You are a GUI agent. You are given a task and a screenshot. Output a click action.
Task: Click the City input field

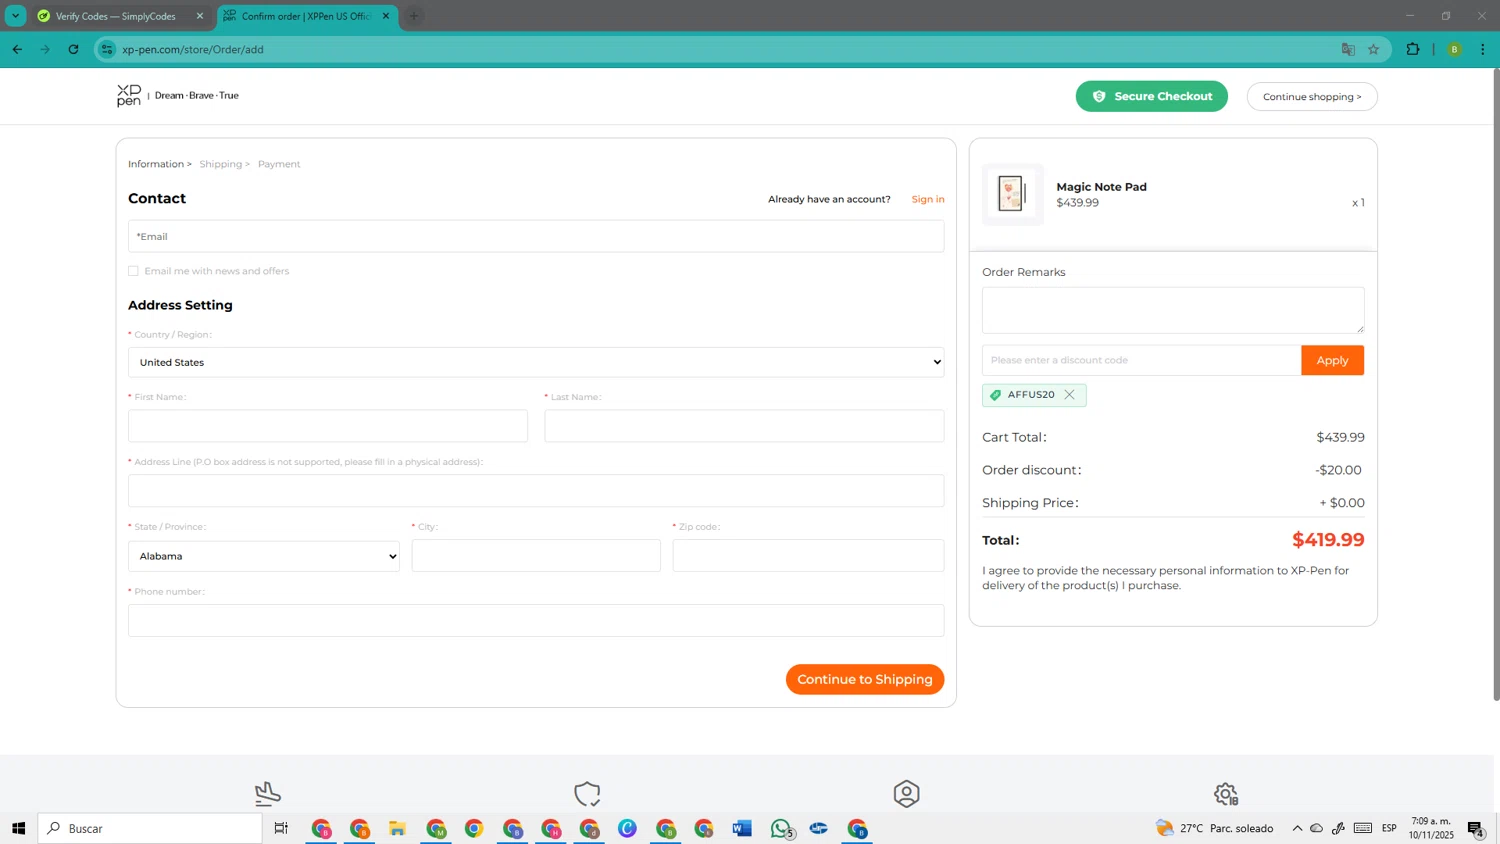536,556
